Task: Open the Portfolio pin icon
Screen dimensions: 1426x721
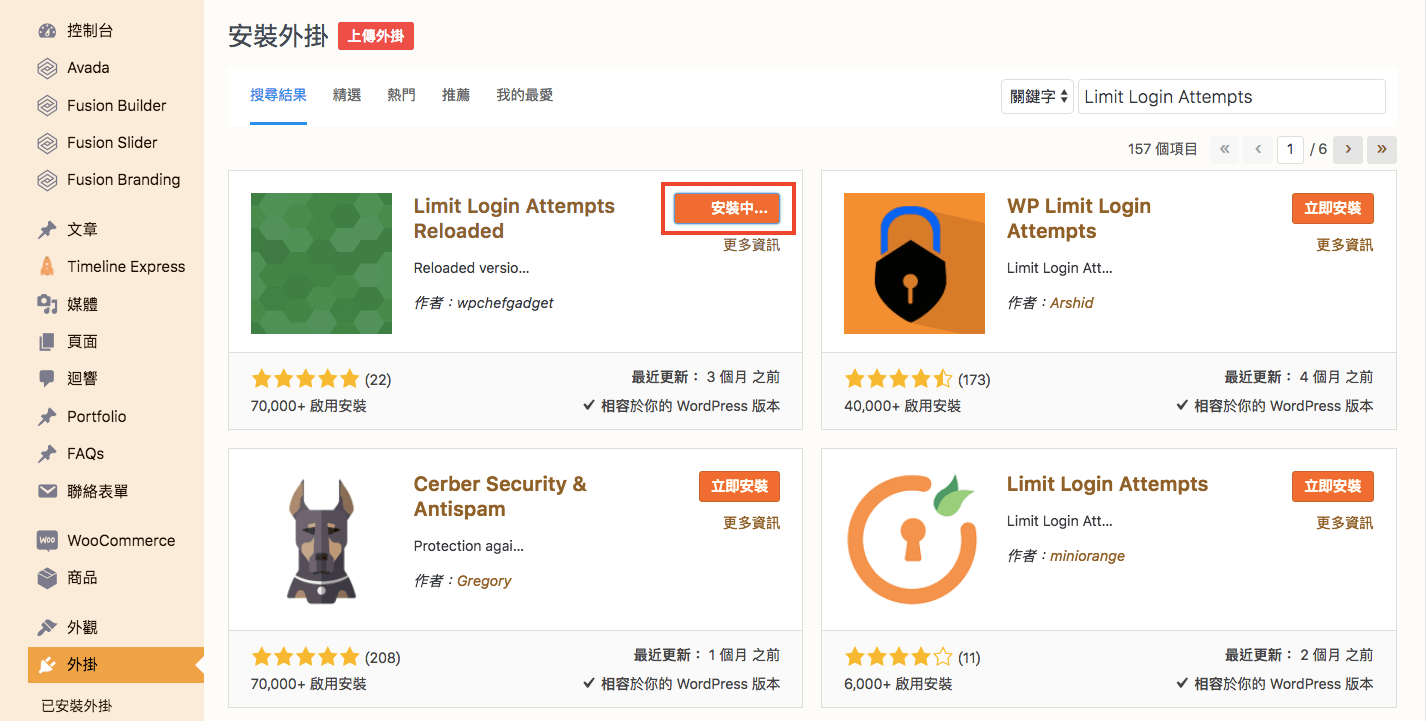Action: coord(47,416)
